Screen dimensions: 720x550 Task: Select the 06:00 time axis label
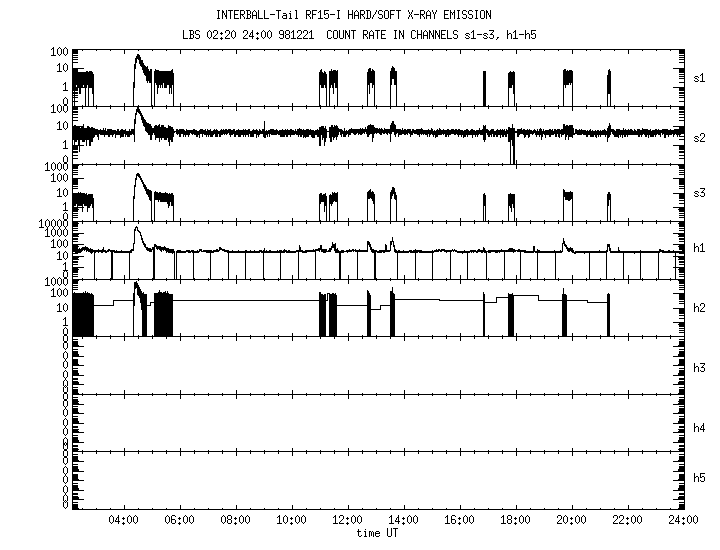[x=180, y=521]
